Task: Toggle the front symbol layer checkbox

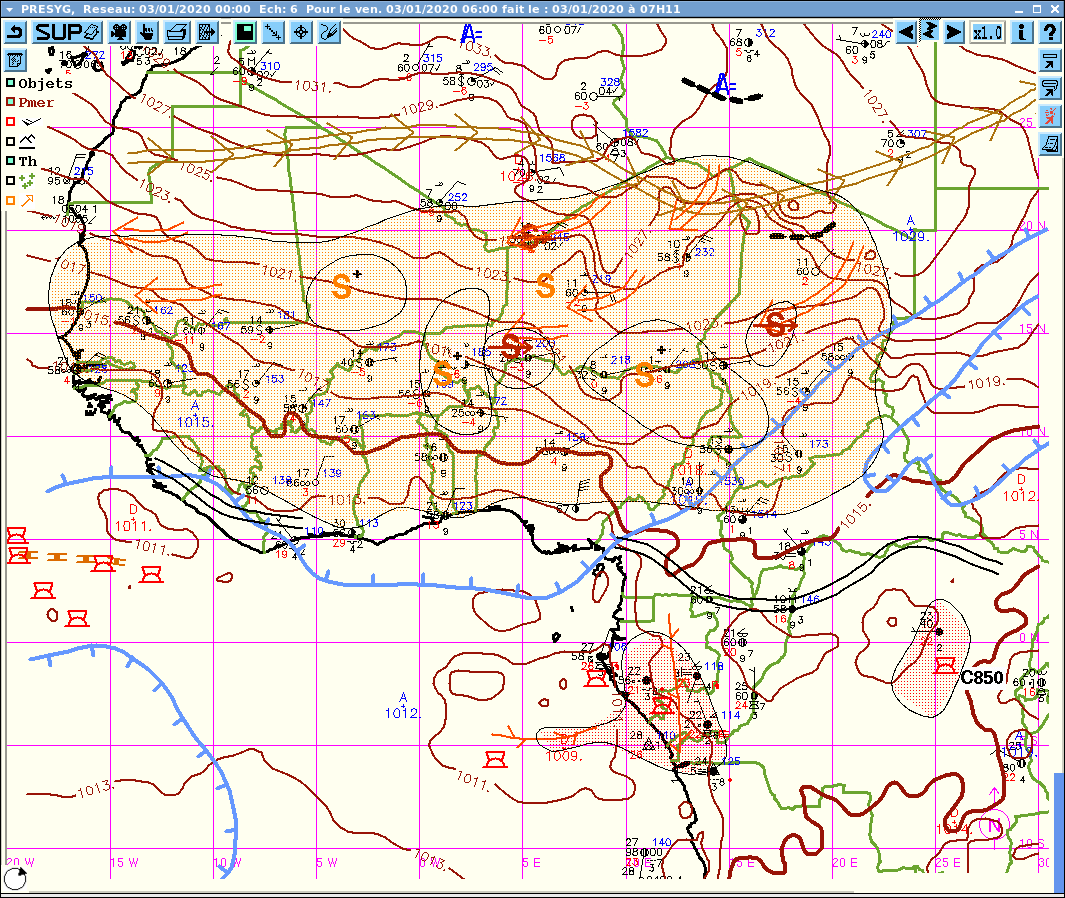Action: pos(10,141)
